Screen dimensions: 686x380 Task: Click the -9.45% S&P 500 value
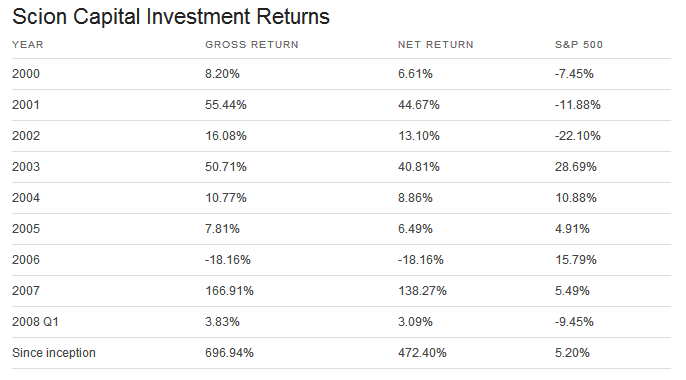click(574, 322)
